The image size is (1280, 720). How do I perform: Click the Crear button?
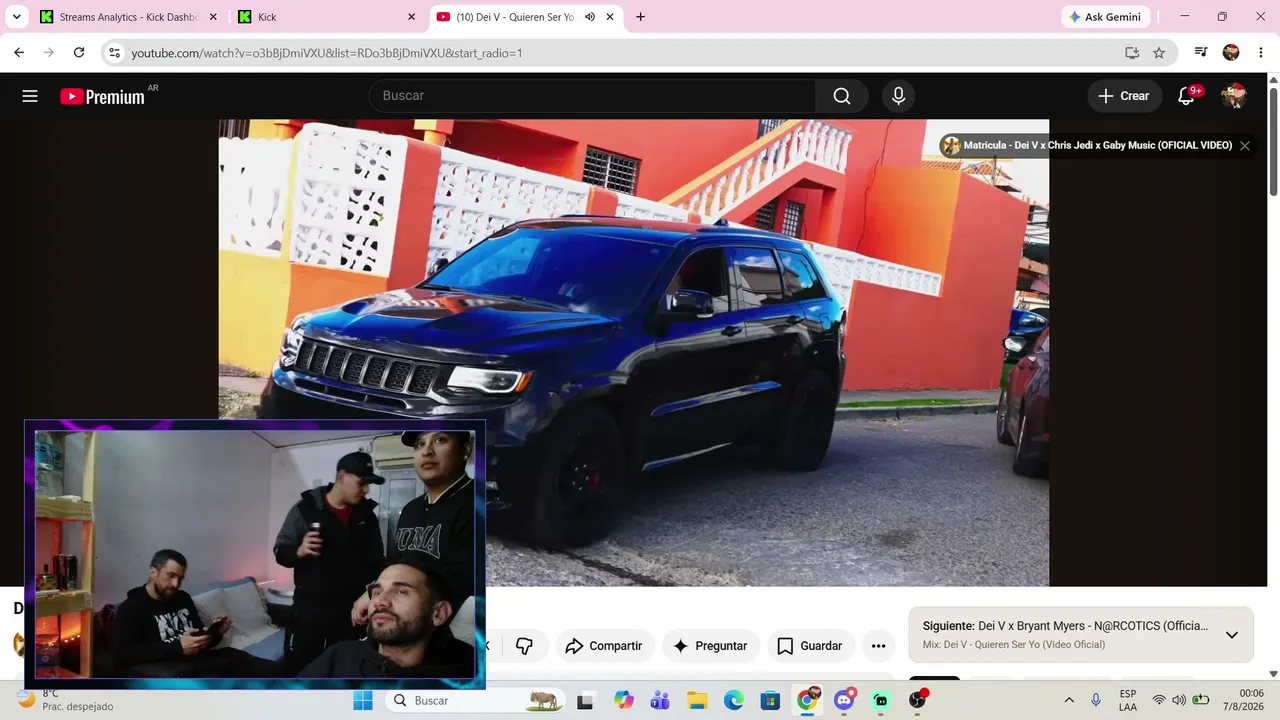pos(1124,96)
